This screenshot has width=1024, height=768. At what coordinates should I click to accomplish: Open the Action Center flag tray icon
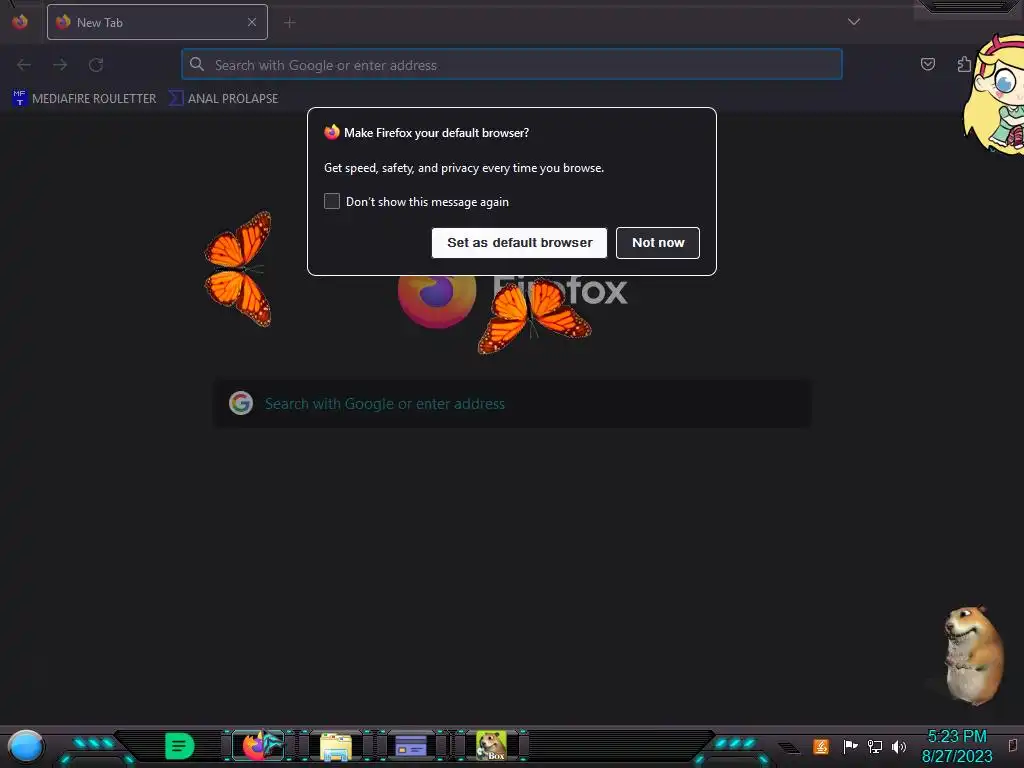click(850, 746)
